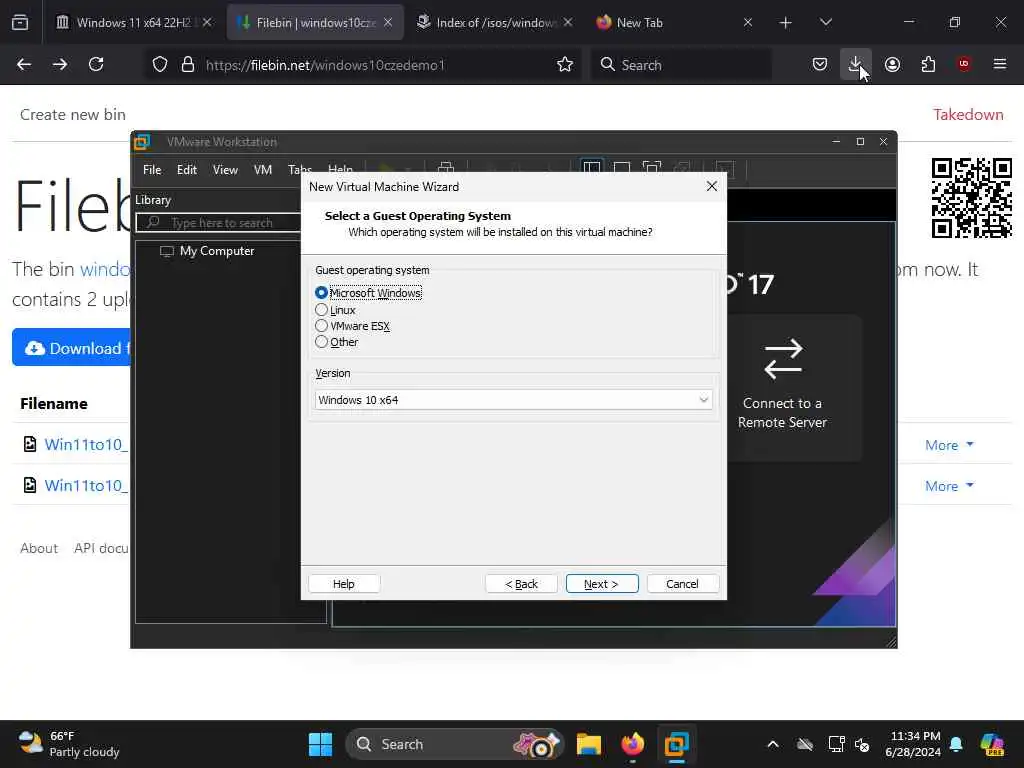Click VMware snapshot manager toolbar icon
The image size is (1024, 768).
click(x=446, y=168)
